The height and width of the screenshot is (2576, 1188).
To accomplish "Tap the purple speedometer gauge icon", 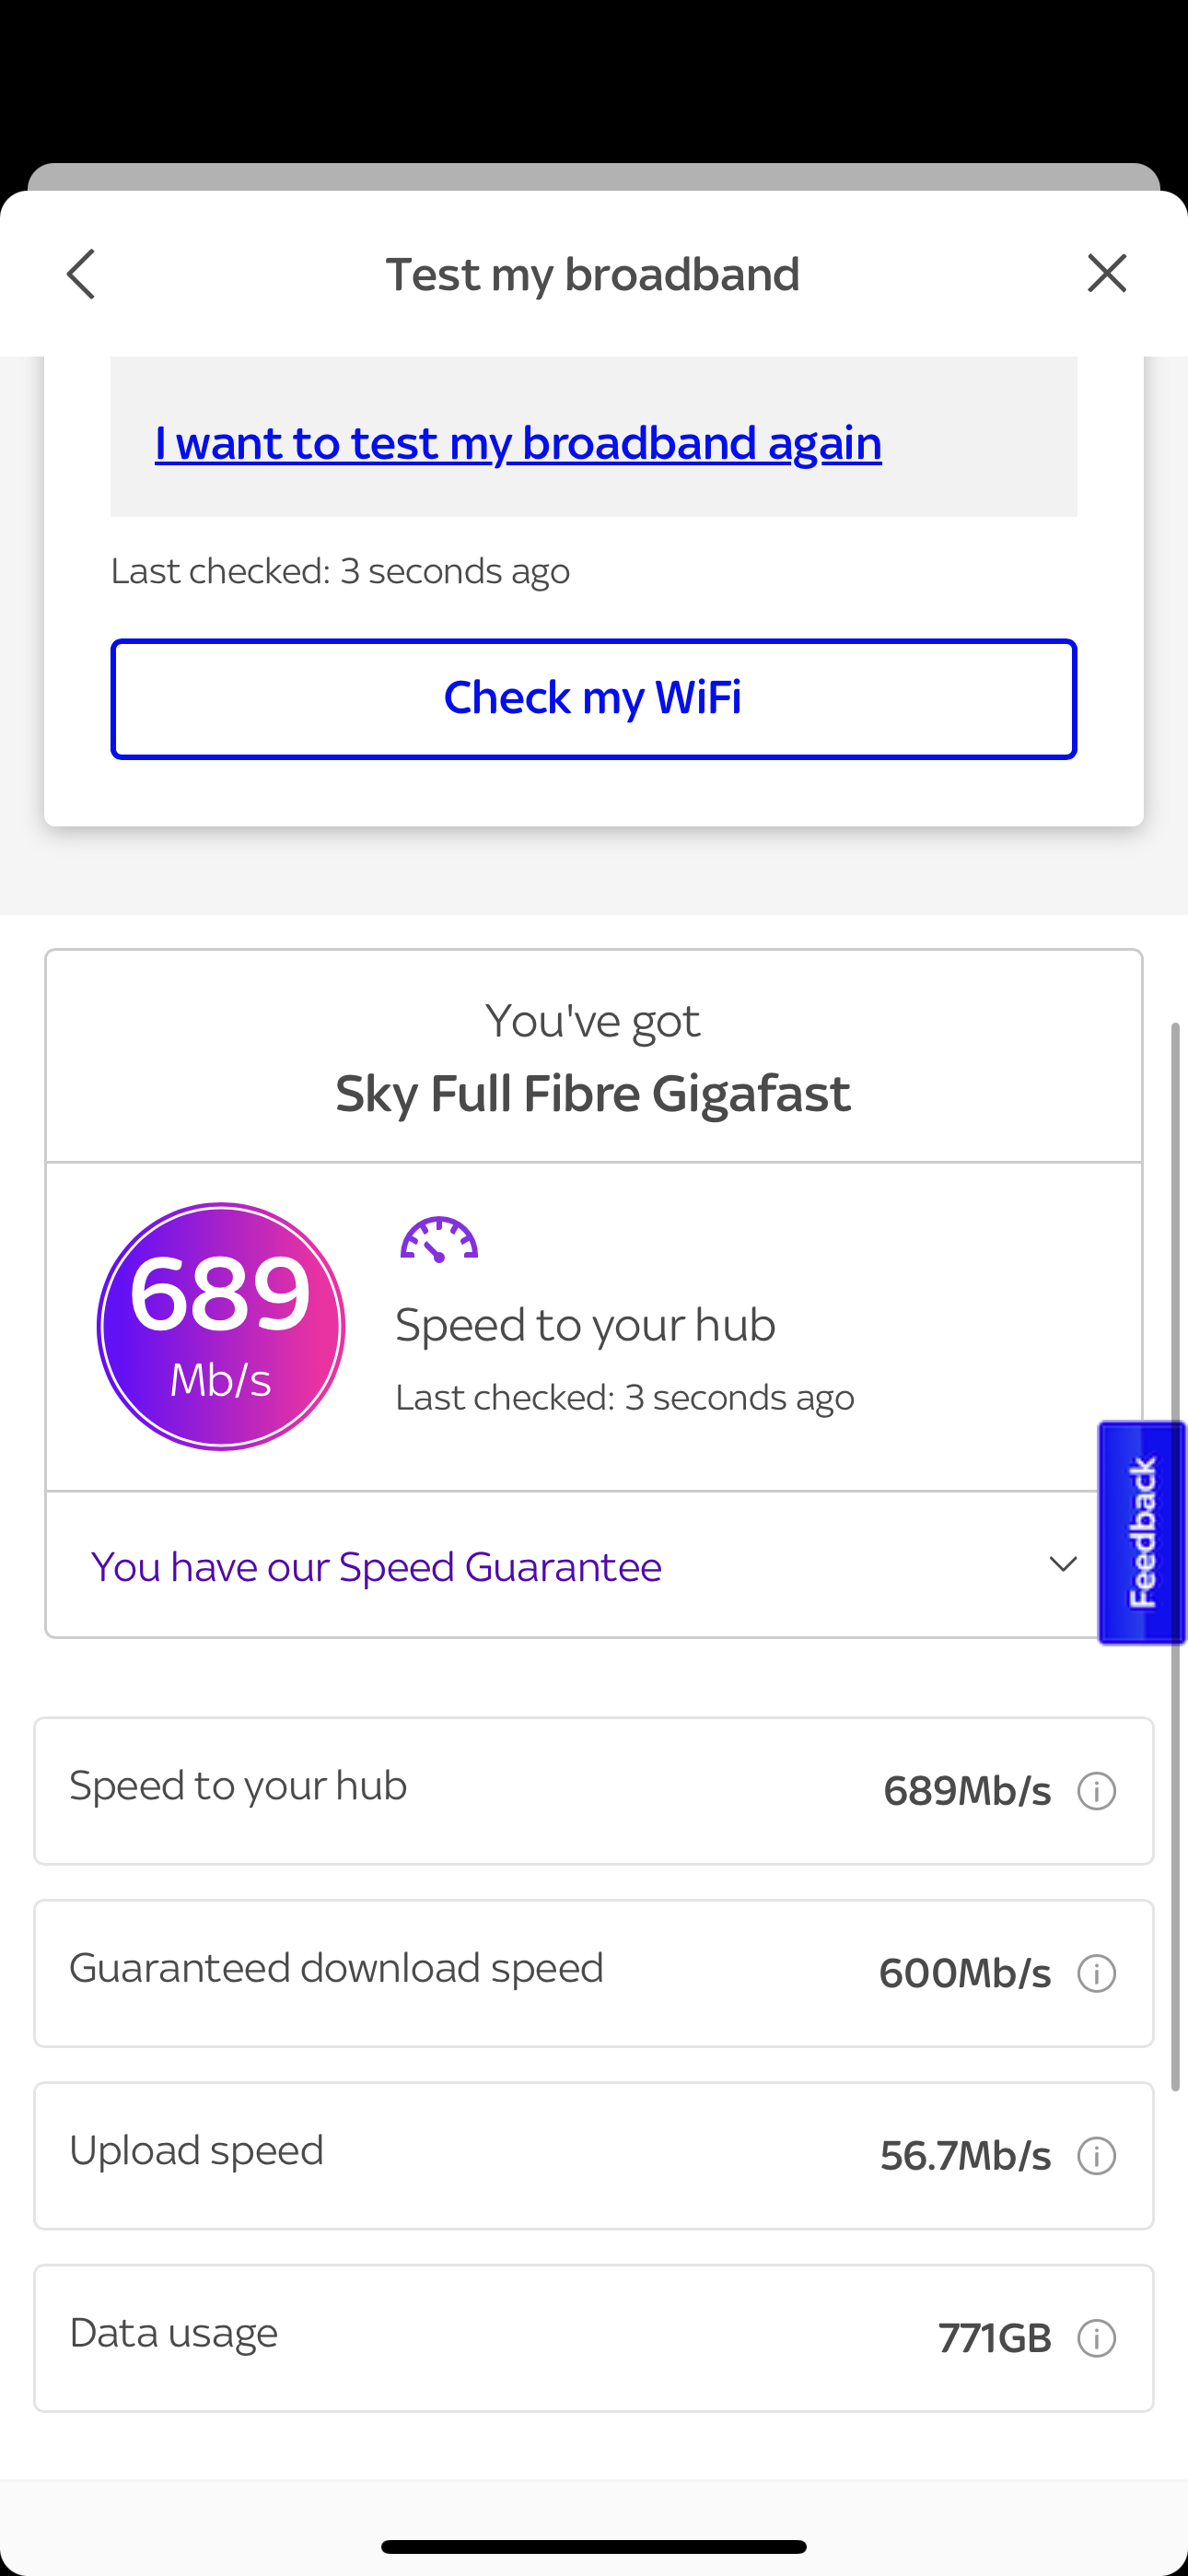I will click(439, 1240).
